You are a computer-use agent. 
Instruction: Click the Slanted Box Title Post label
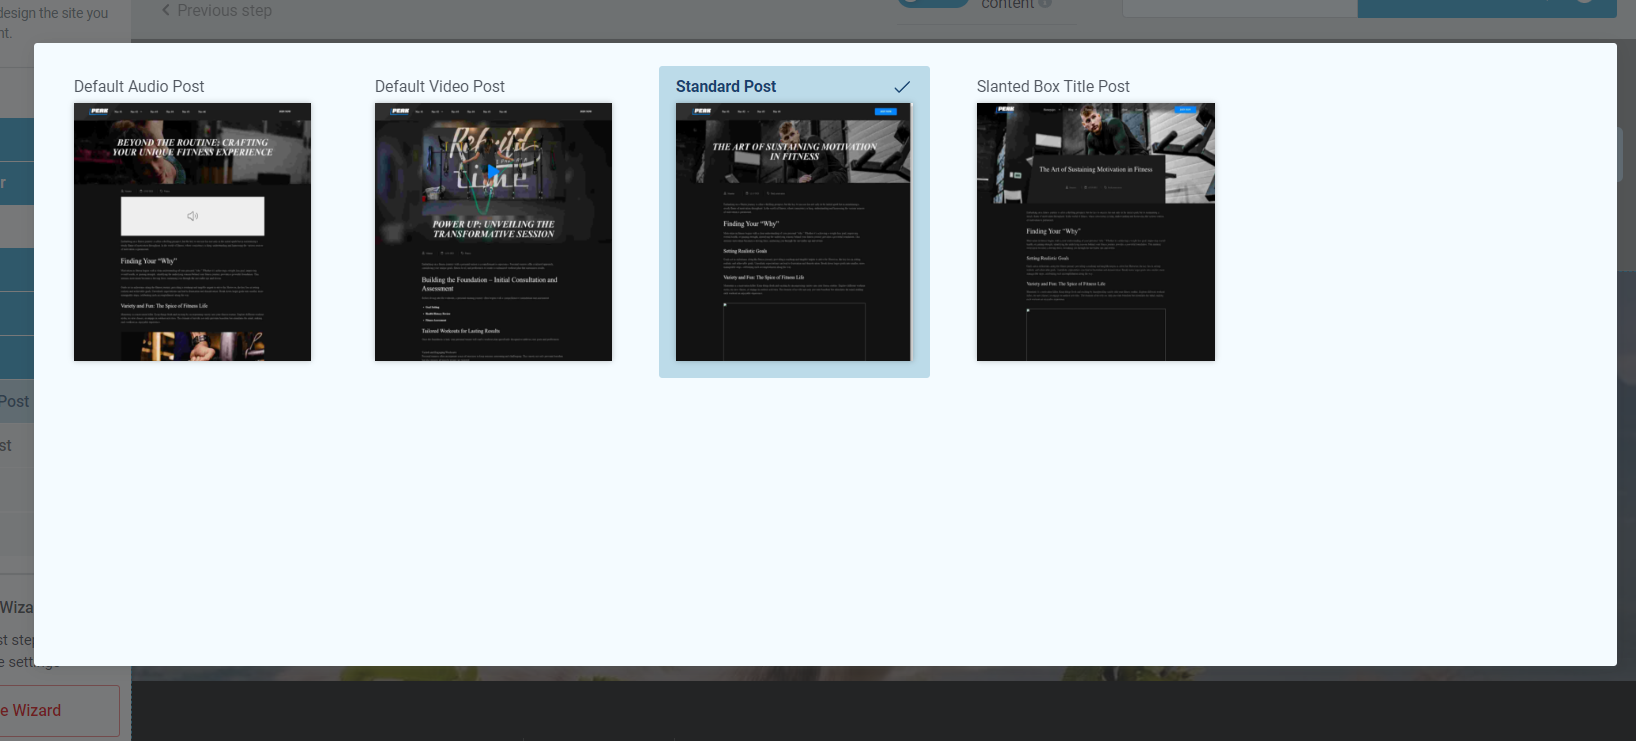(x=1053, y=87)
